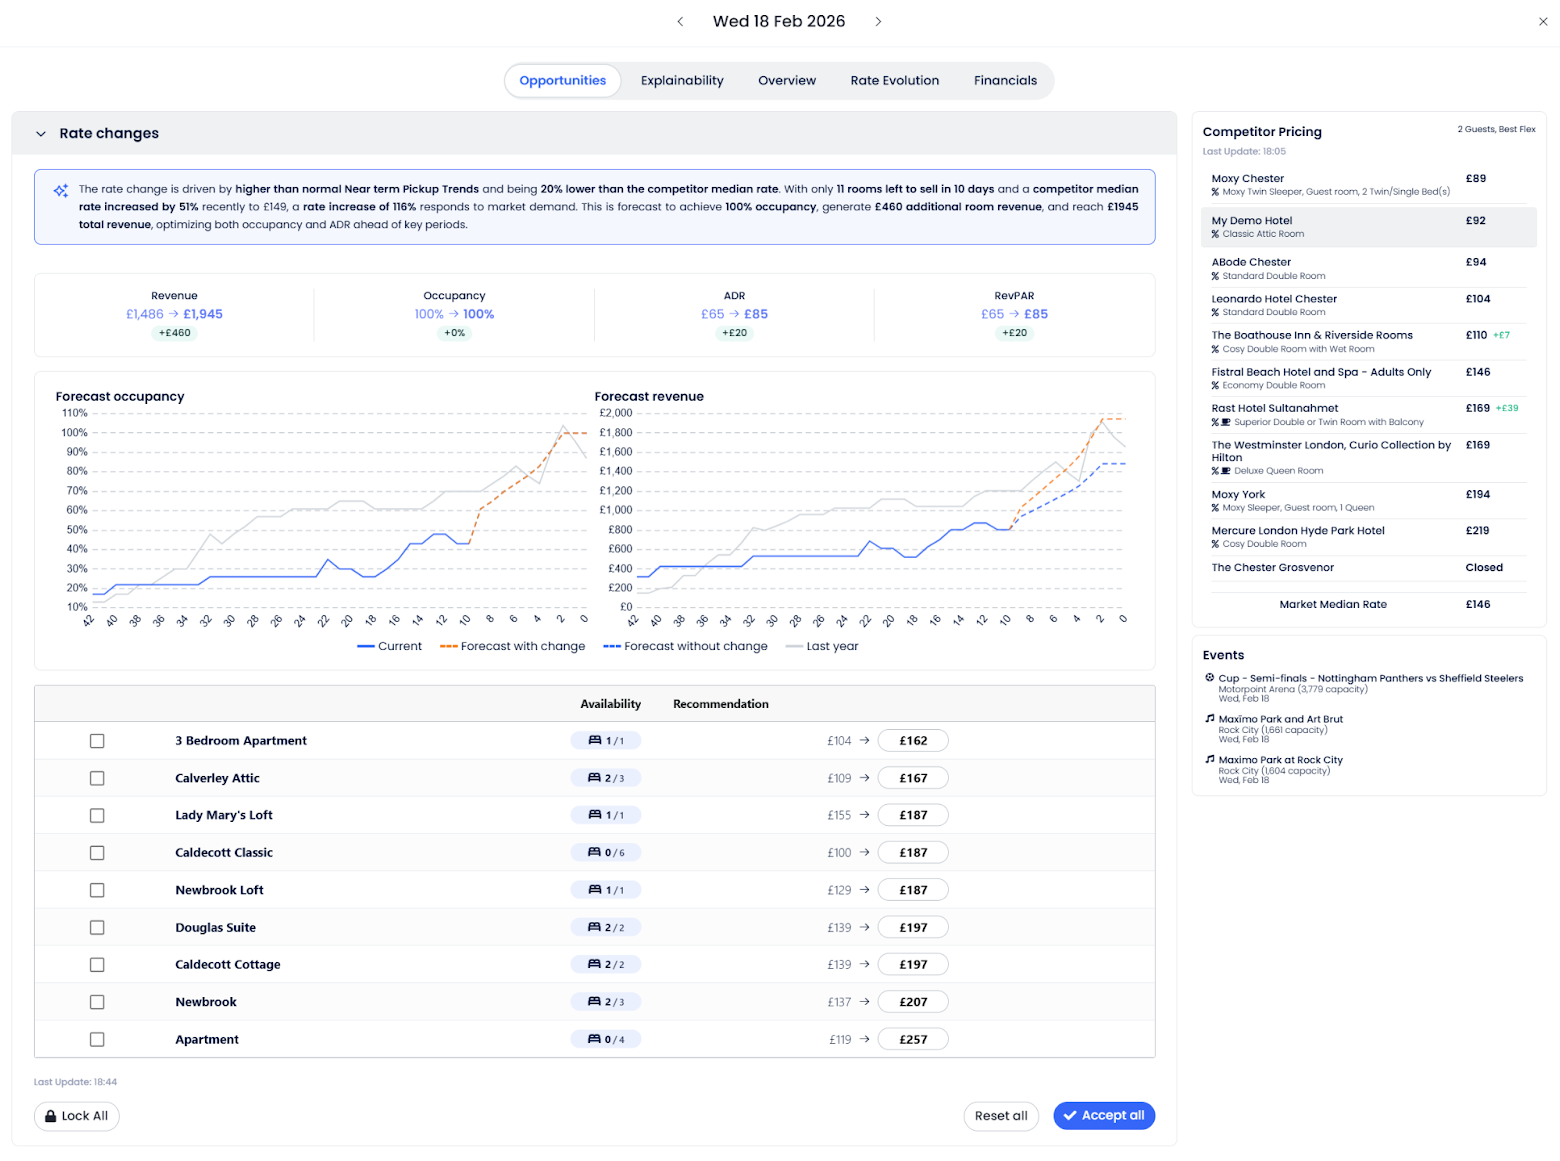This screenshot has width=1560, height=1161.
Task: Switch to the Rate Evolution tab
Action: pyautogui.click(x=894, y=81)
